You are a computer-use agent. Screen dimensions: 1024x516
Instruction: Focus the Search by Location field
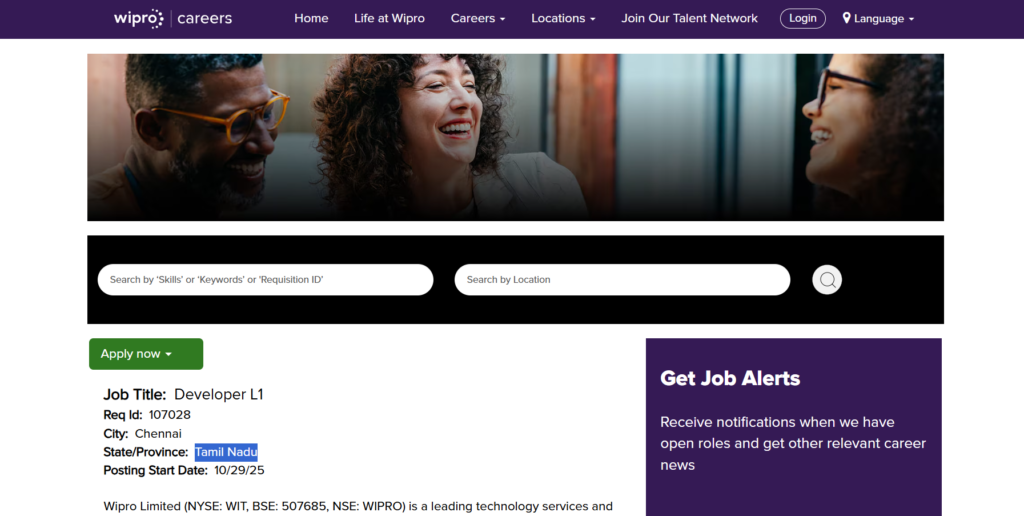622,280
